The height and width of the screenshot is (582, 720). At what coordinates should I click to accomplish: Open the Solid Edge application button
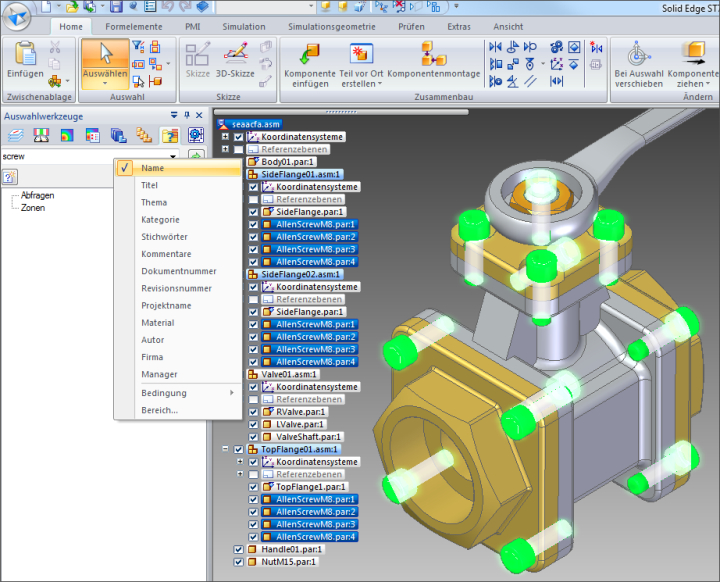coord(17,17)
